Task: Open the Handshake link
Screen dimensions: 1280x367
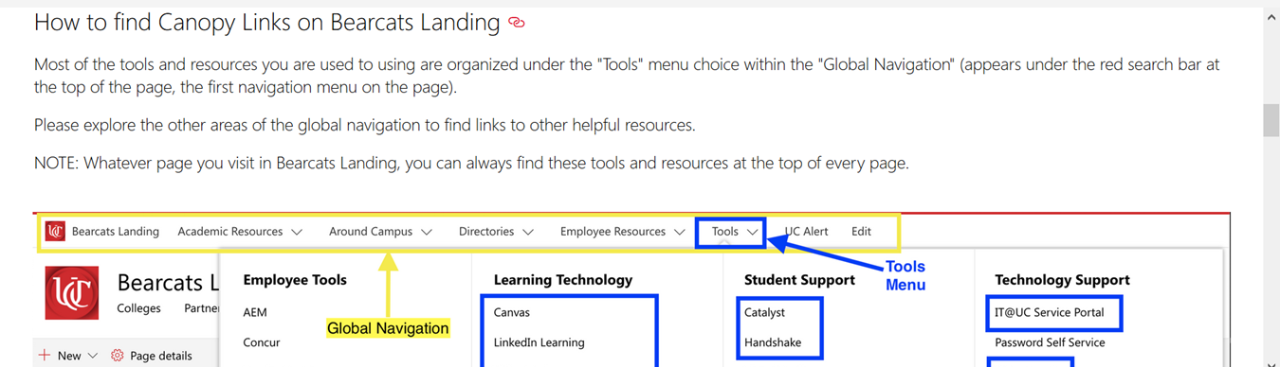Action: click(x=772, y=342)
